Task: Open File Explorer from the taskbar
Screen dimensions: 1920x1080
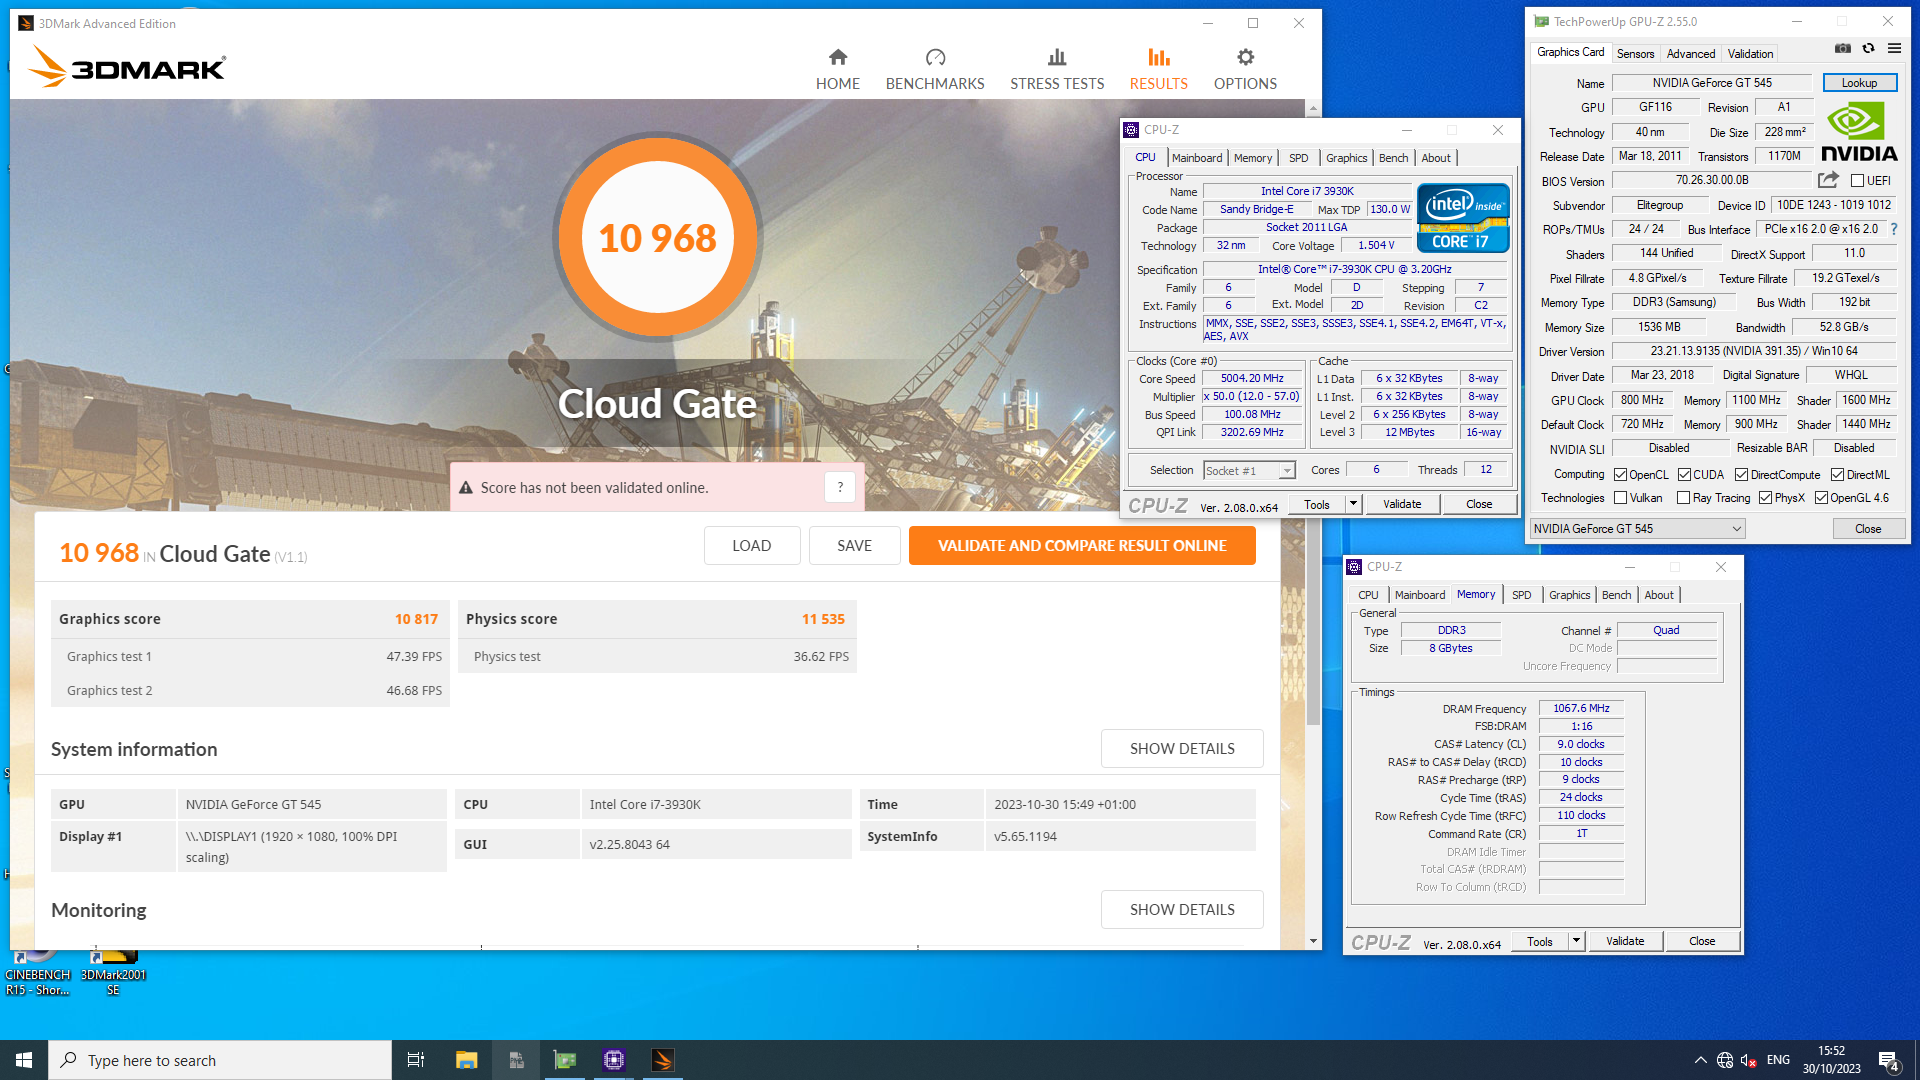Action: click(x=466, y=1060)
